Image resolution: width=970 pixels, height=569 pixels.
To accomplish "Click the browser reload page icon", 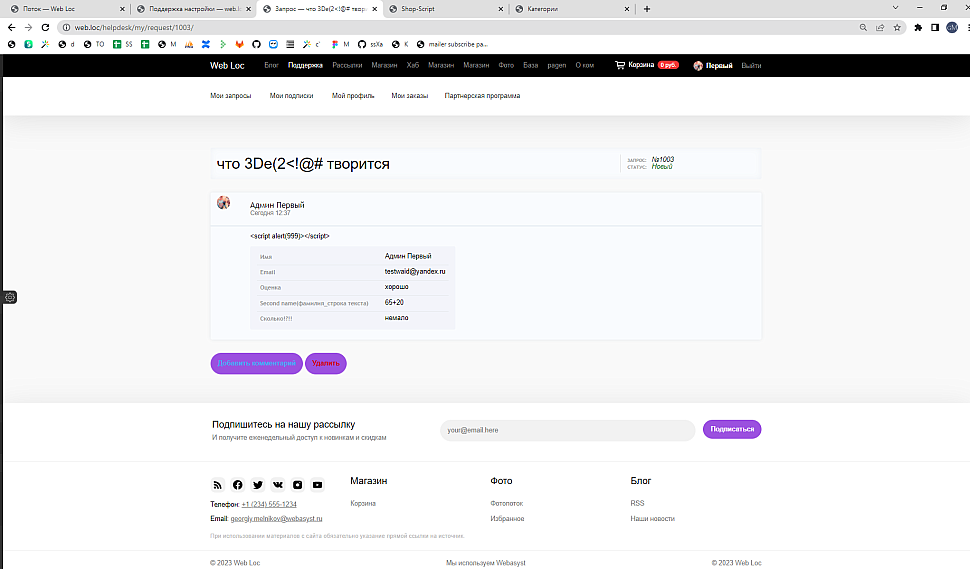I will 45,27.
